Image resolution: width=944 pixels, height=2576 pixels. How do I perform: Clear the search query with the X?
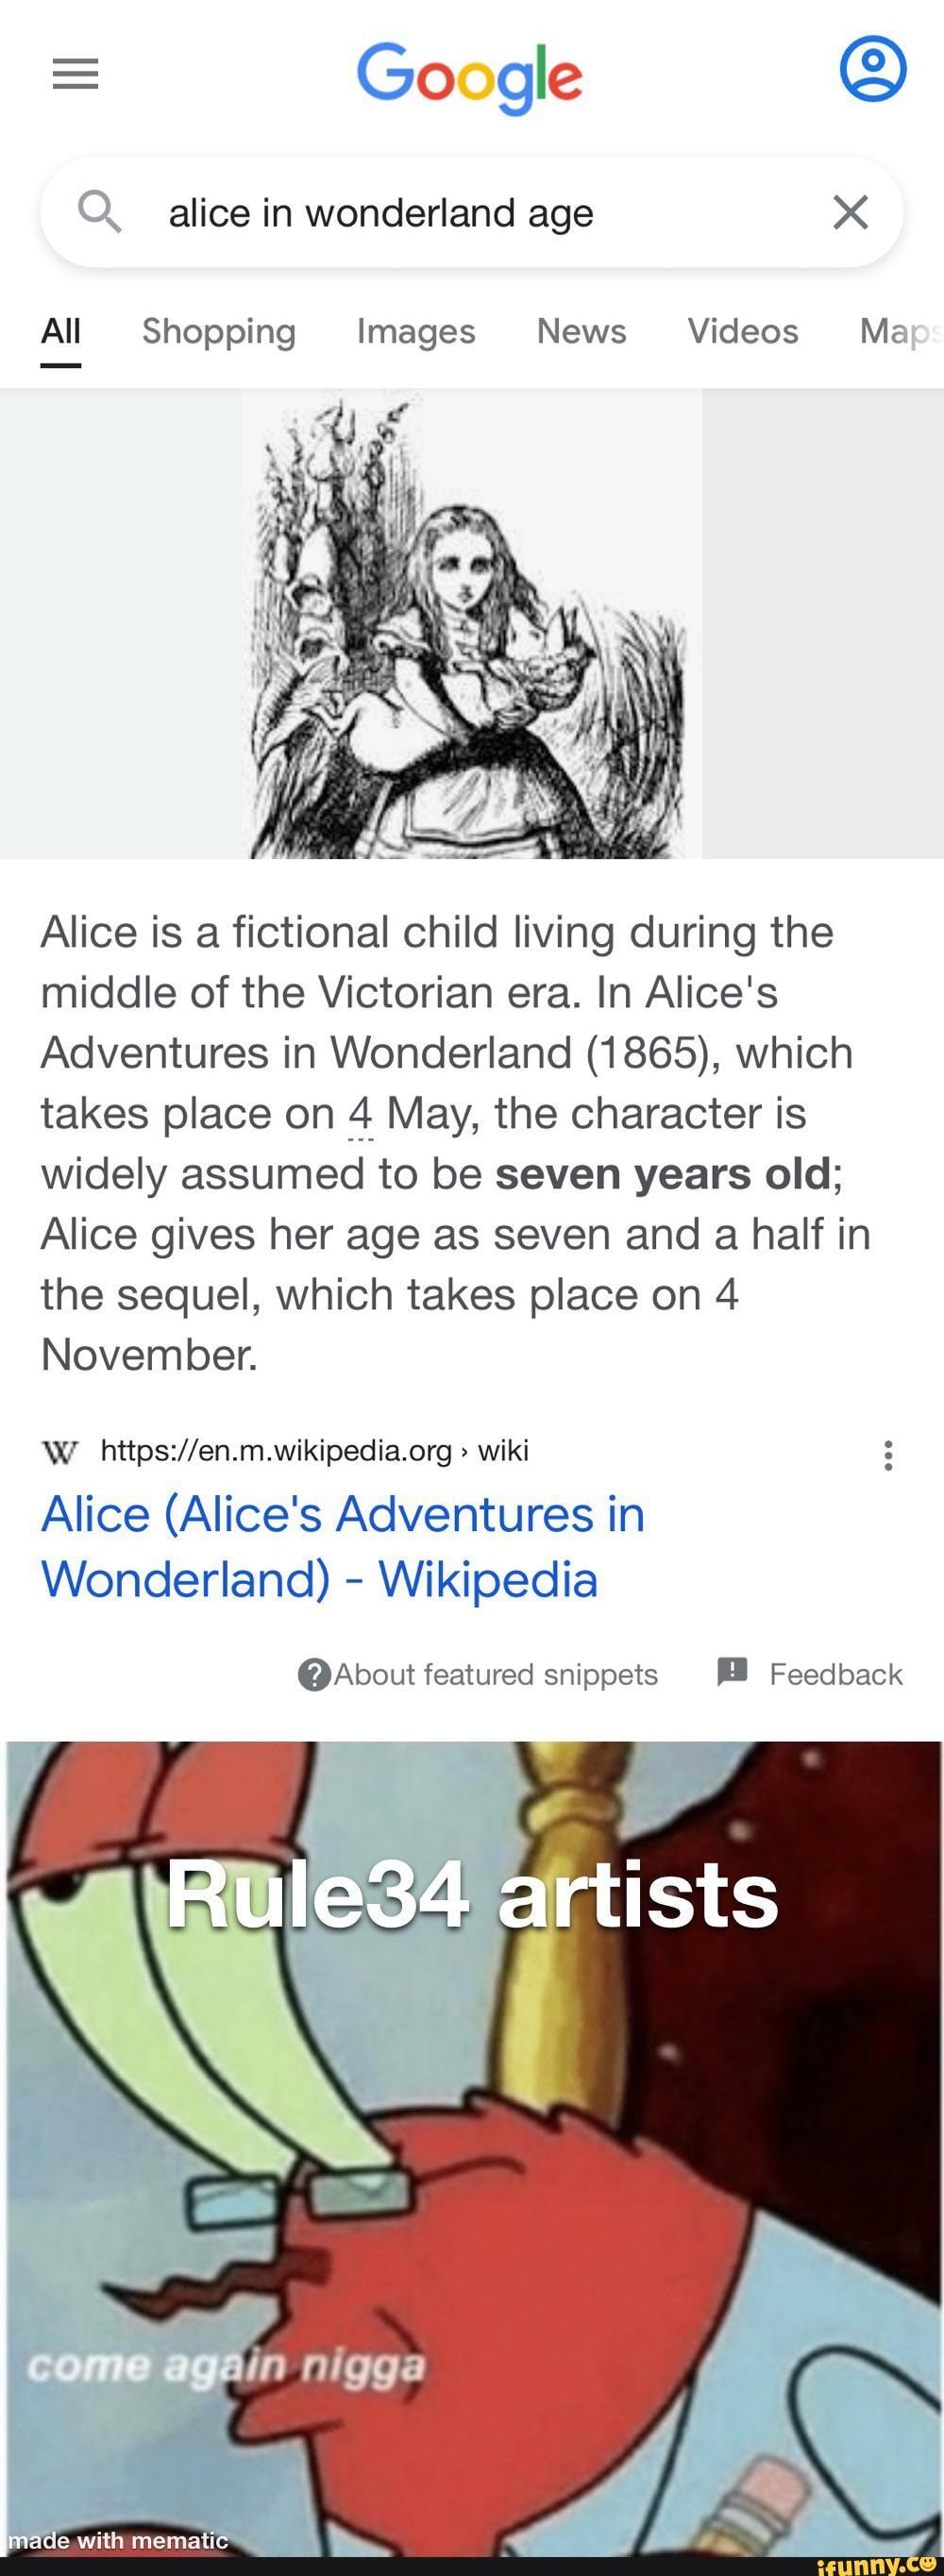click(x=849, y=211)
